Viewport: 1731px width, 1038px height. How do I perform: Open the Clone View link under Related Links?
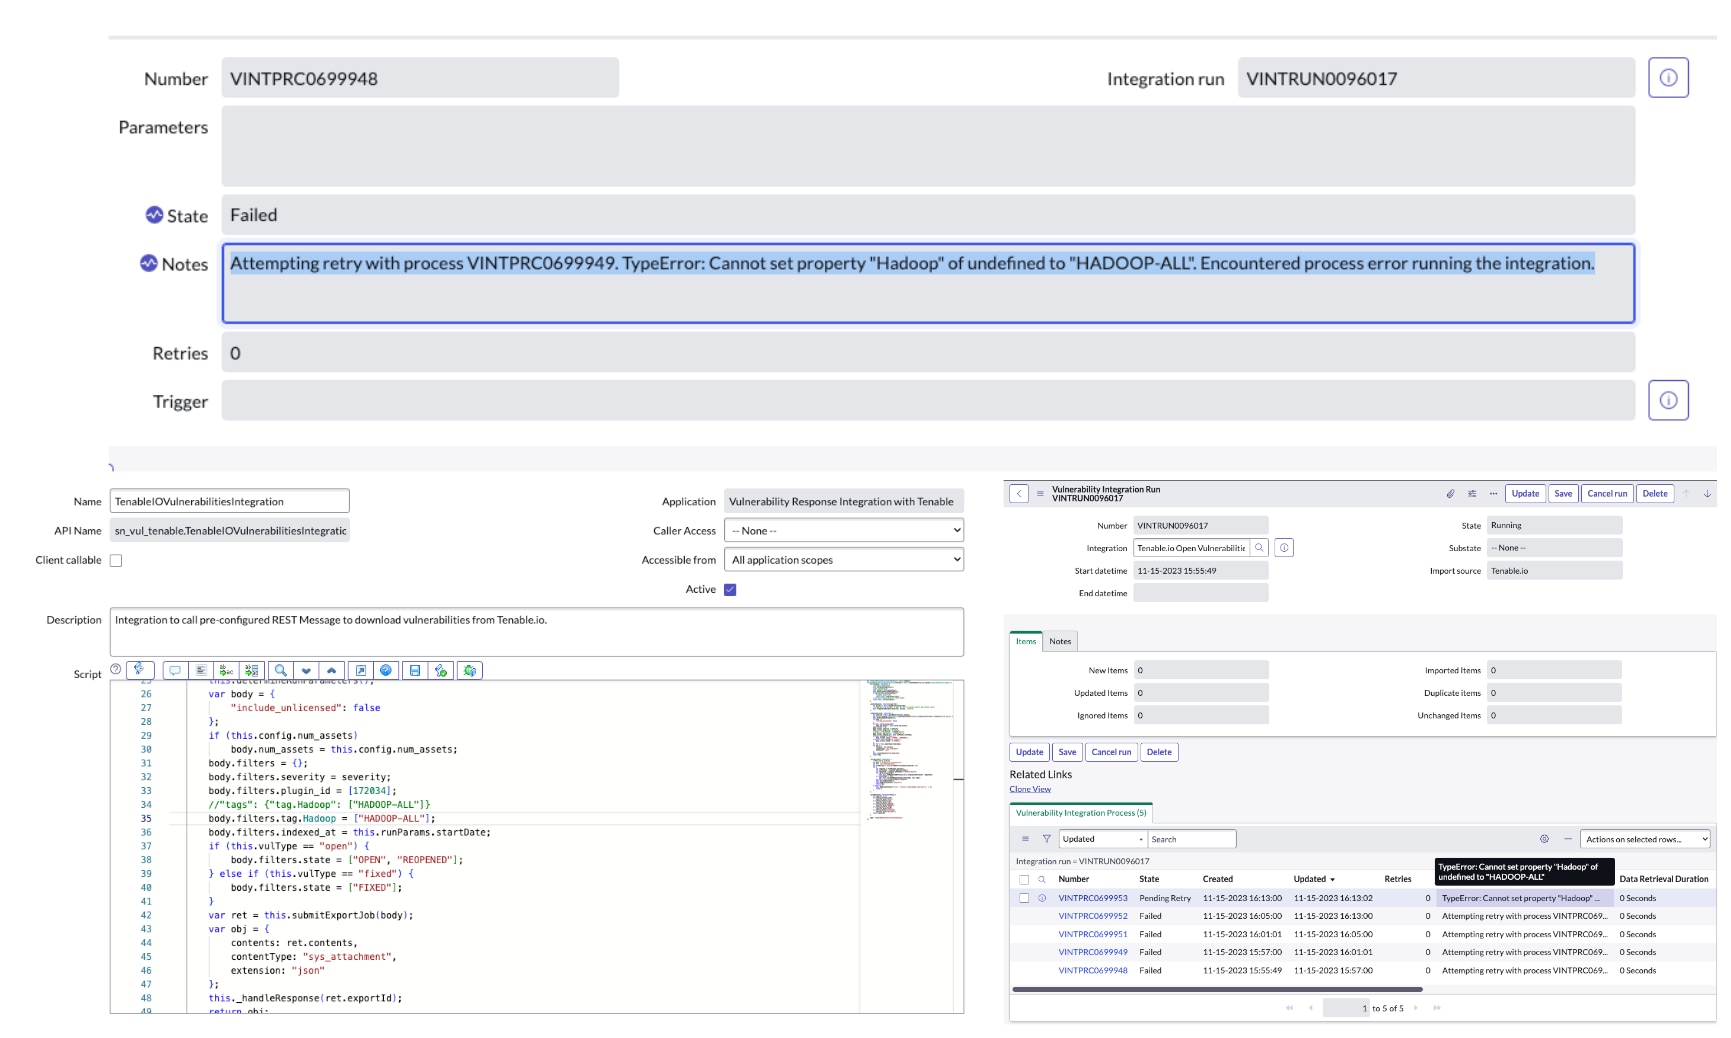click(1031, 788)
